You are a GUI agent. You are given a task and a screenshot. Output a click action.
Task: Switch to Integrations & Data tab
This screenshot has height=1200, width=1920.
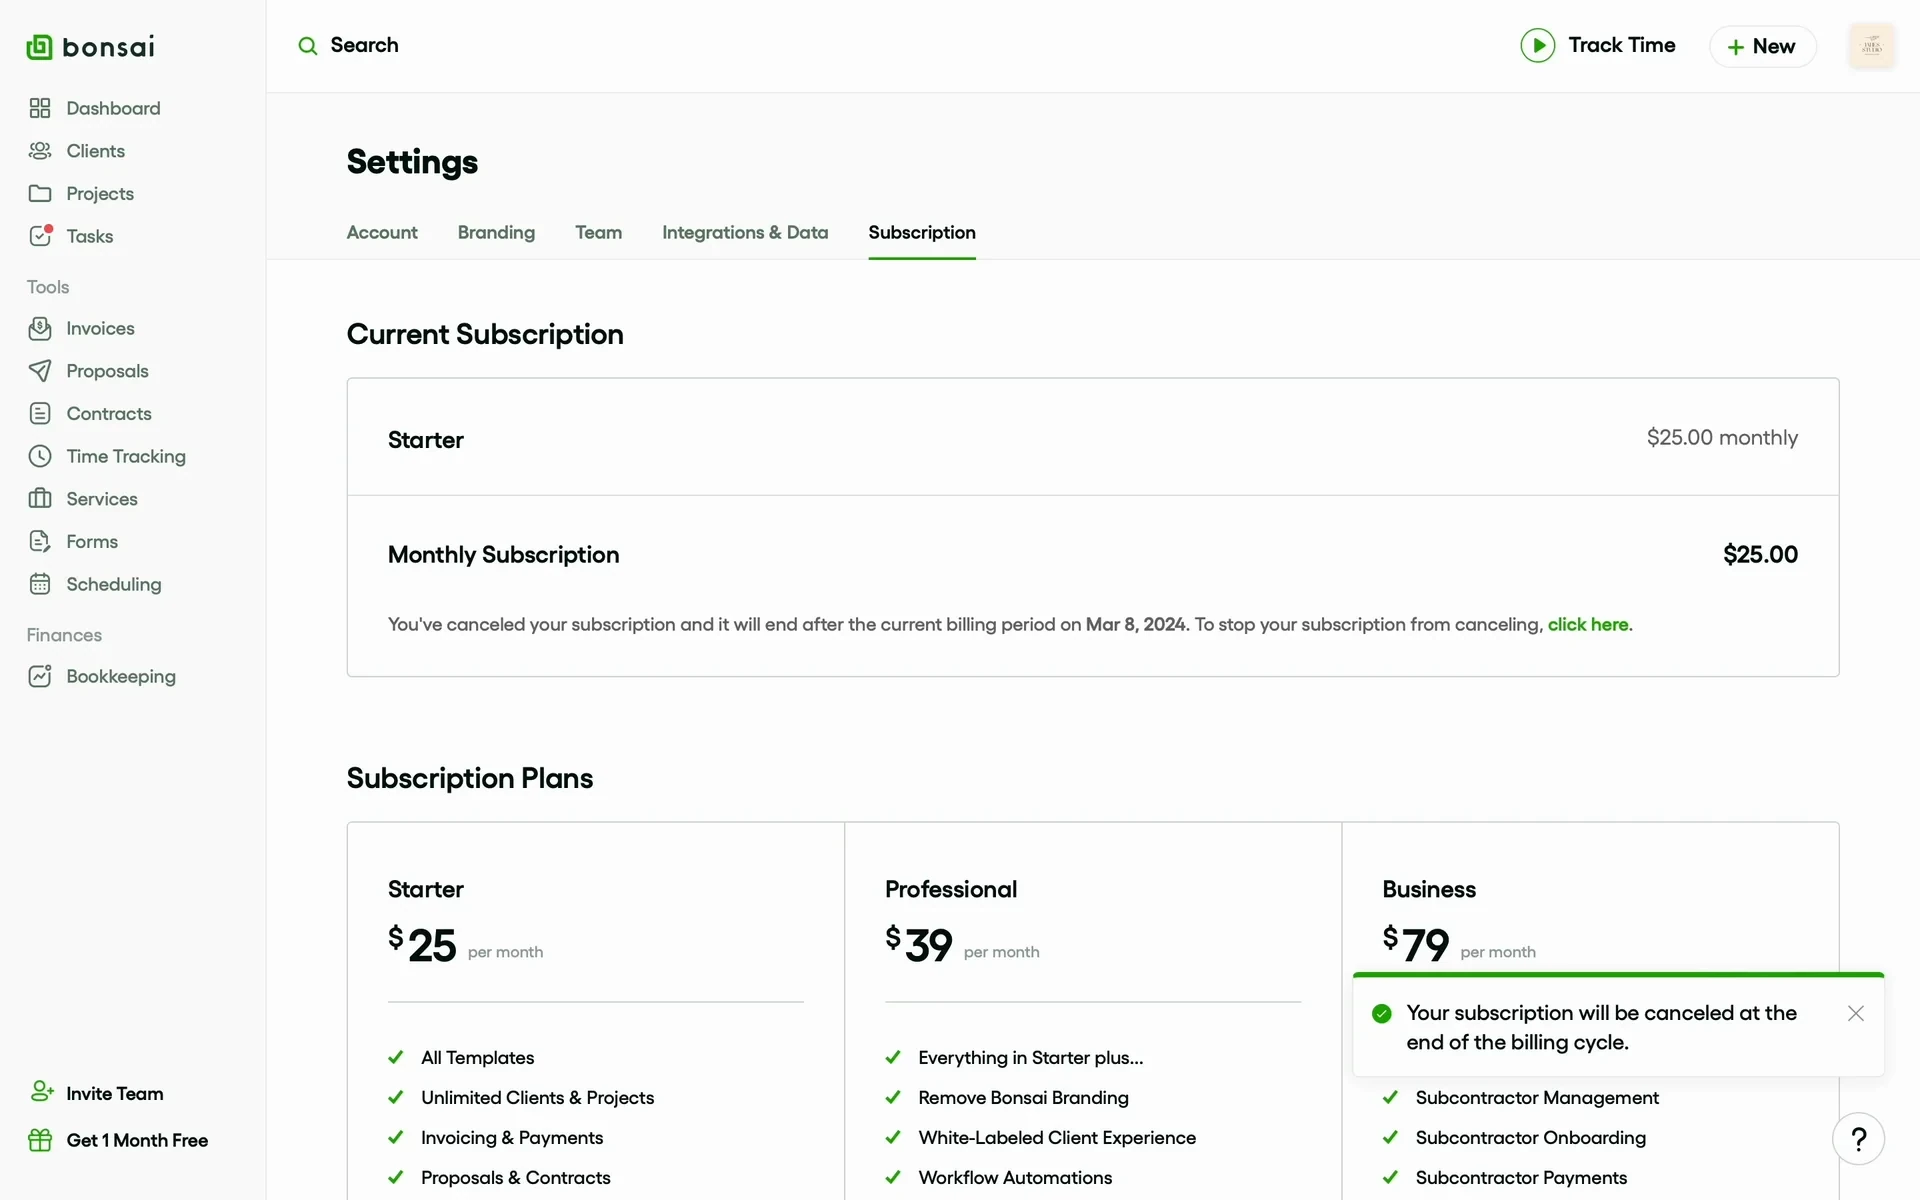tap(745, 232)
